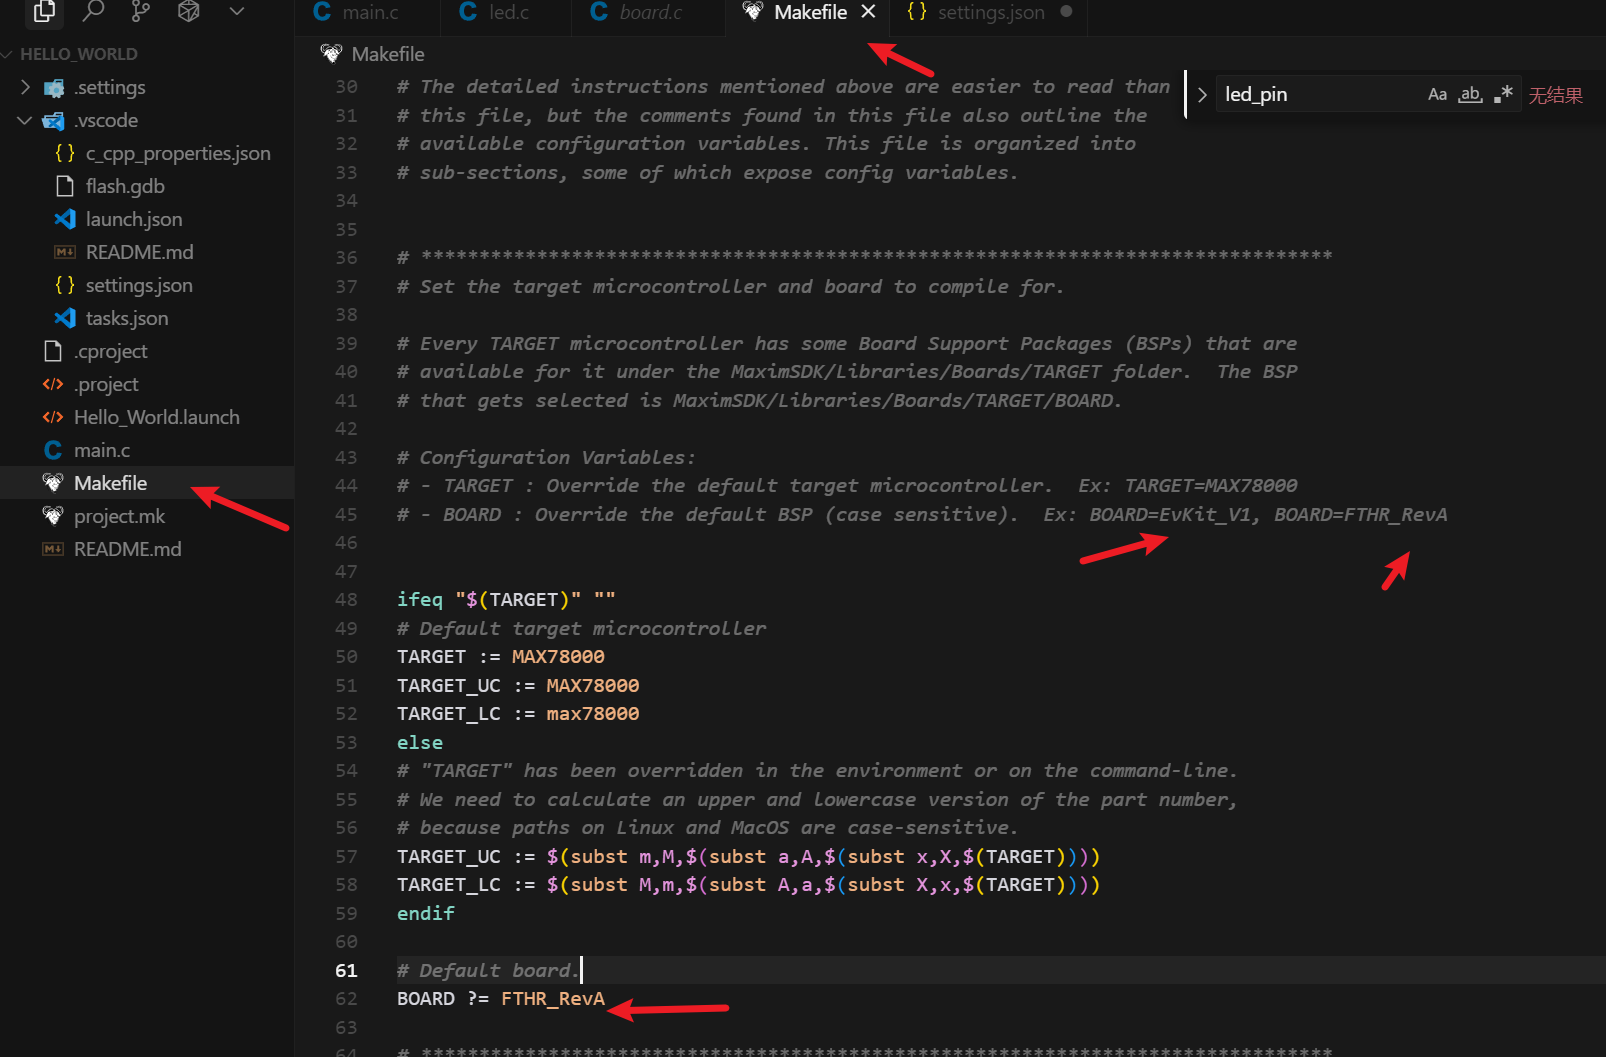Toggle Match Case in find widget
This screenshot has height=1057, width=1606.
(1437, 95)
